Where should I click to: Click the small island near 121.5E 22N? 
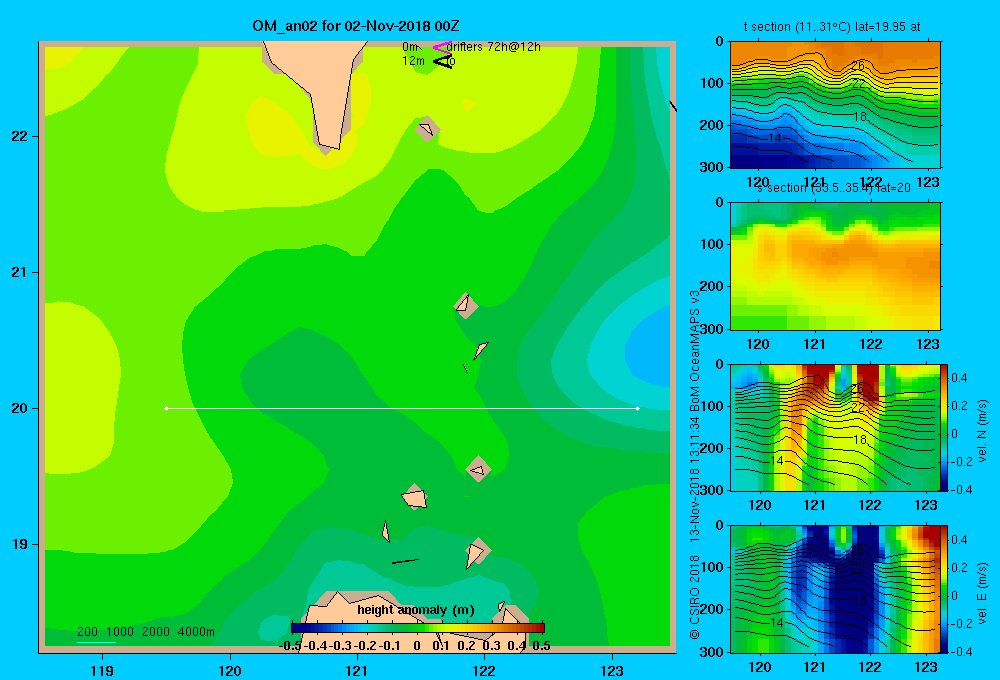427,129
